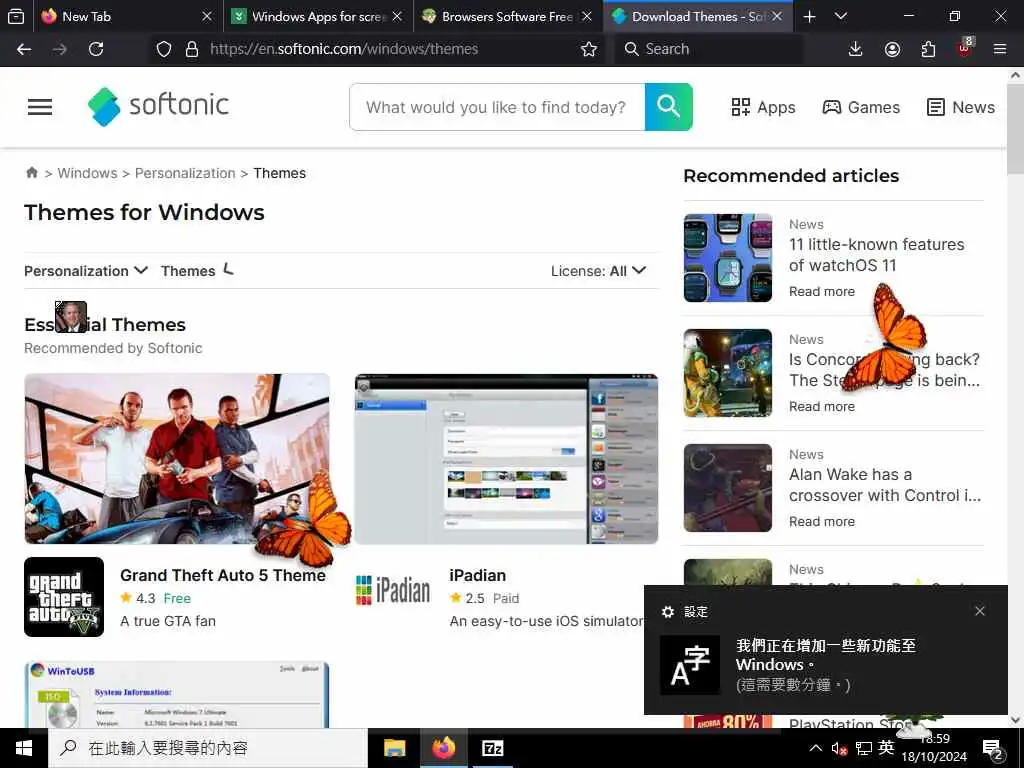Open the License: All filter dropdown

click(598, 270)
